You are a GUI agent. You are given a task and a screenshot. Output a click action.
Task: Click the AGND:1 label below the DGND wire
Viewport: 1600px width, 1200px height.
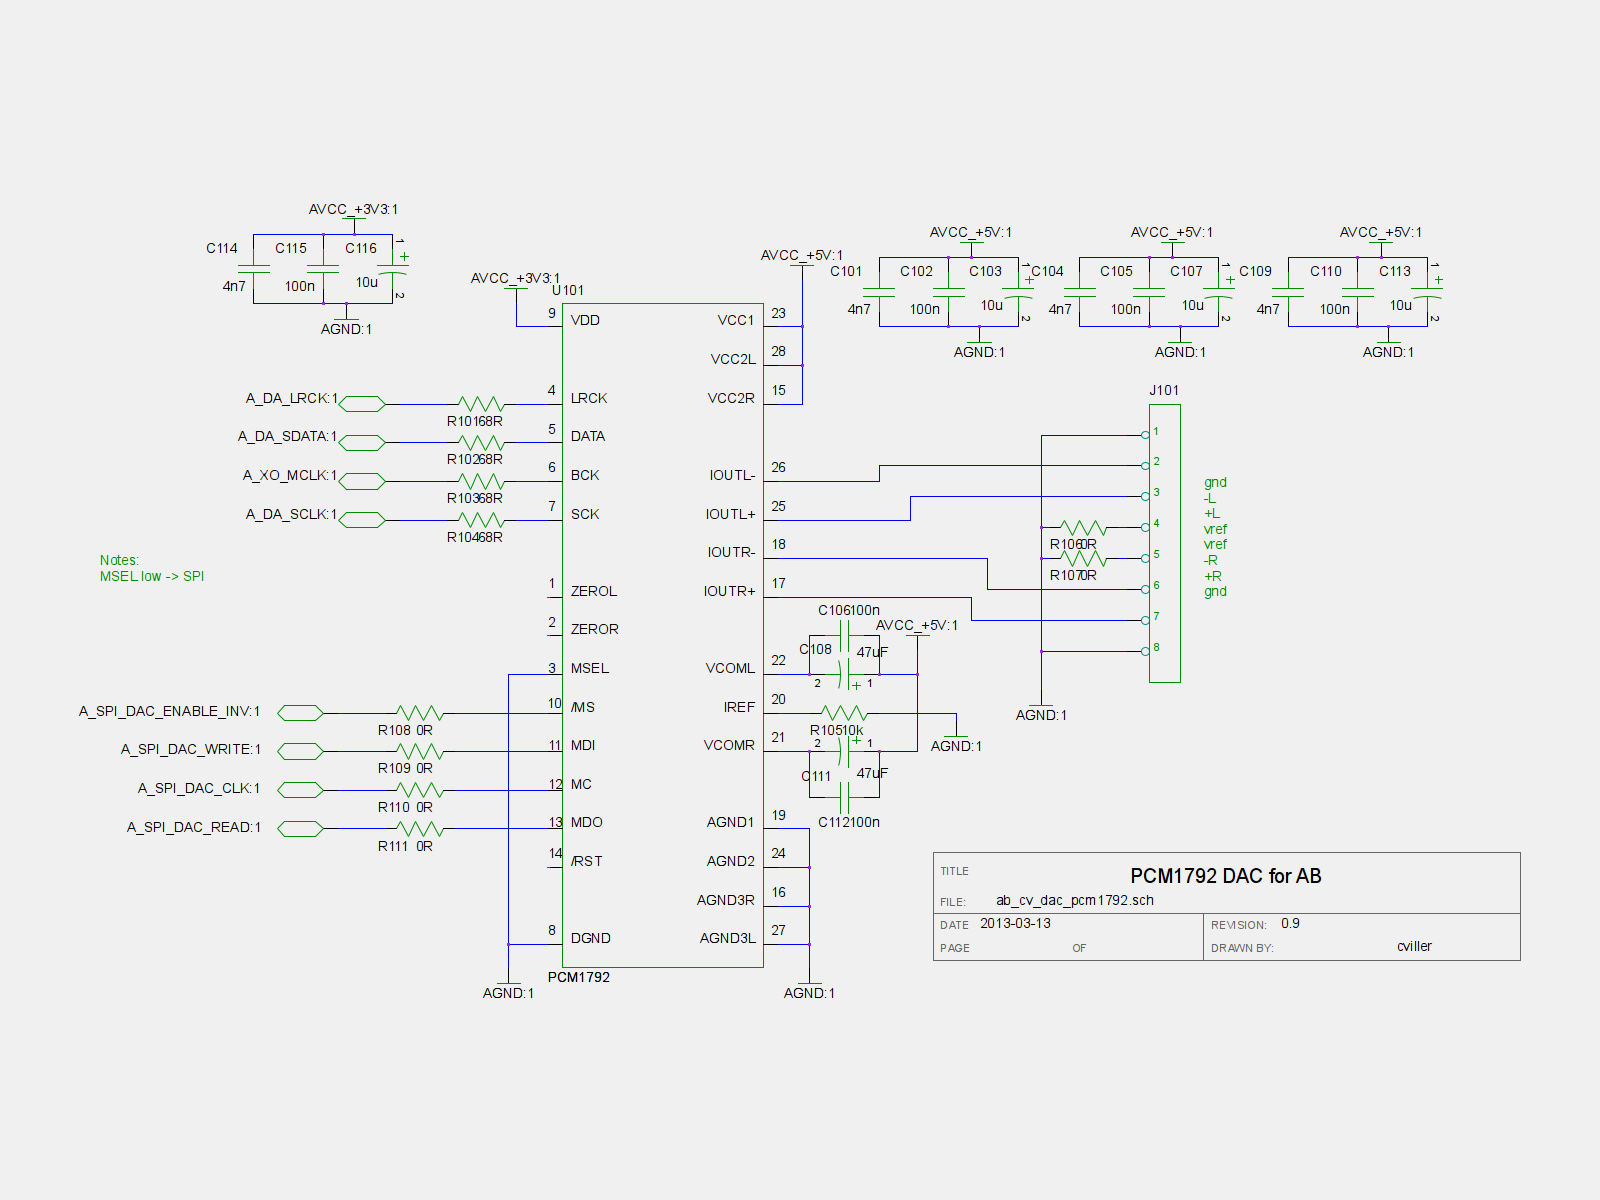click(508, 993)
